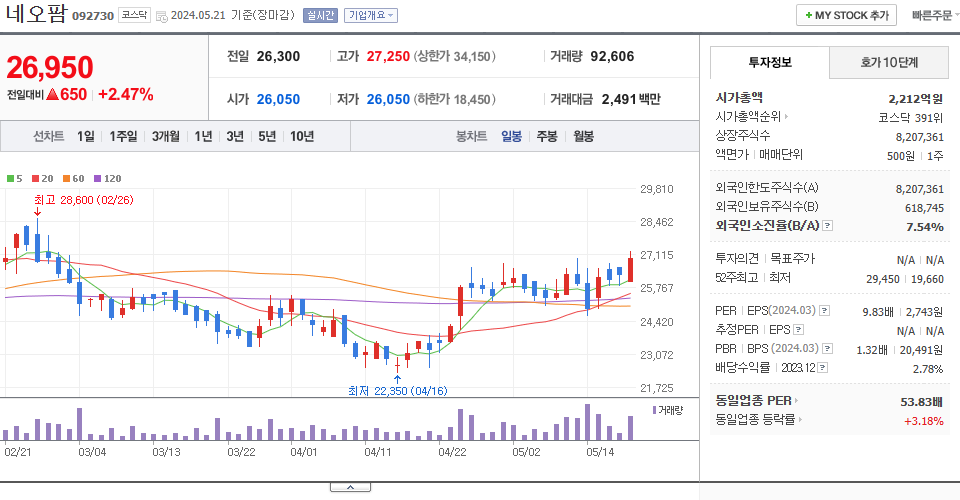960x500 pixels.
Task: Select 주봉 weekly candle chart
Action: tap(547, 136)
